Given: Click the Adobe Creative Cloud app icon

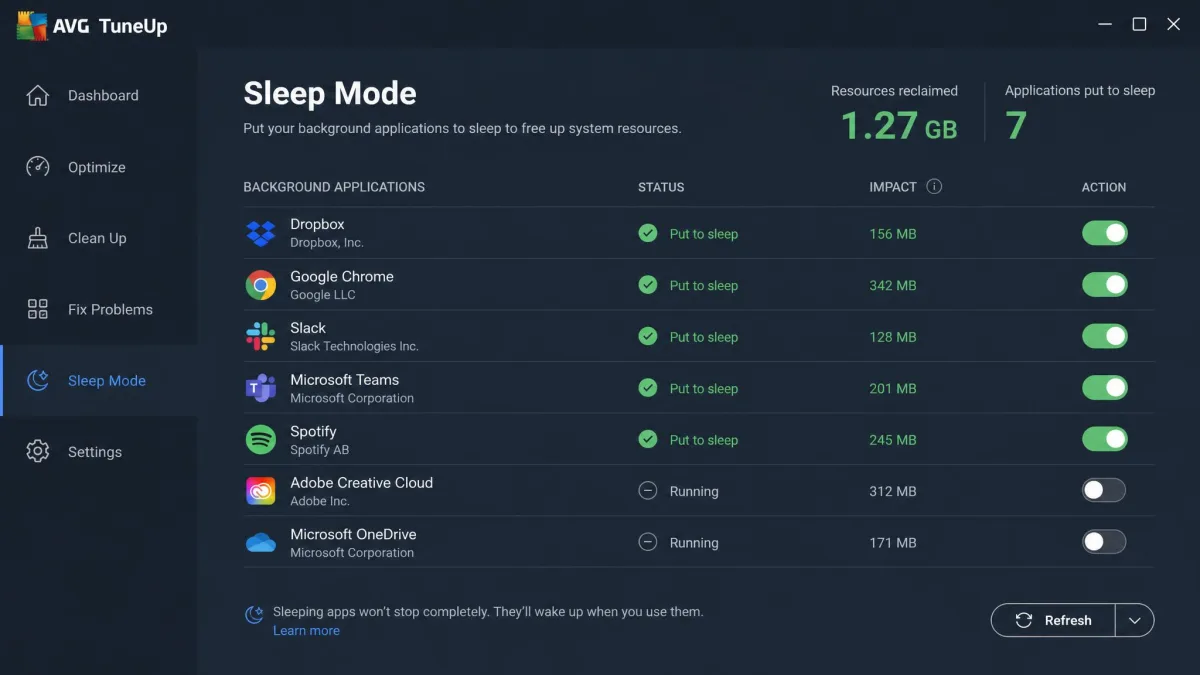Looking at the screenshot, I should point(261,491).
